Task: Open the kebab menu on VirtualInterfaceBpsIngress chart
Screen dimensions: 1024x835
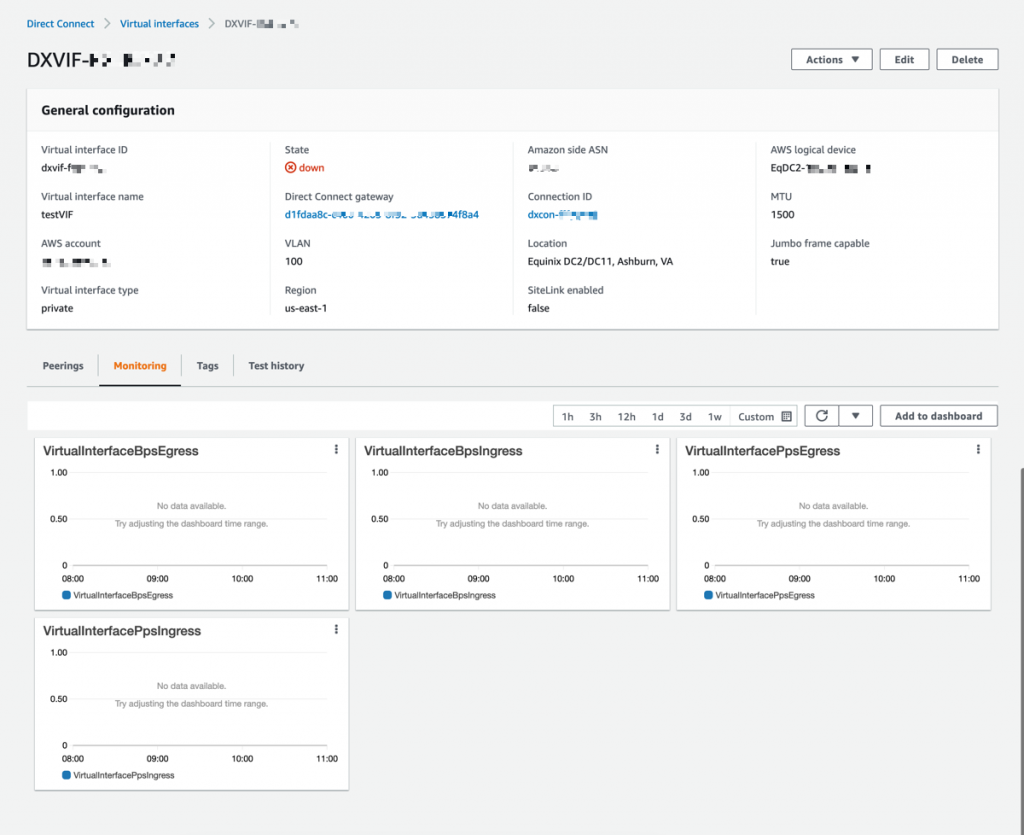Action: 657,449
